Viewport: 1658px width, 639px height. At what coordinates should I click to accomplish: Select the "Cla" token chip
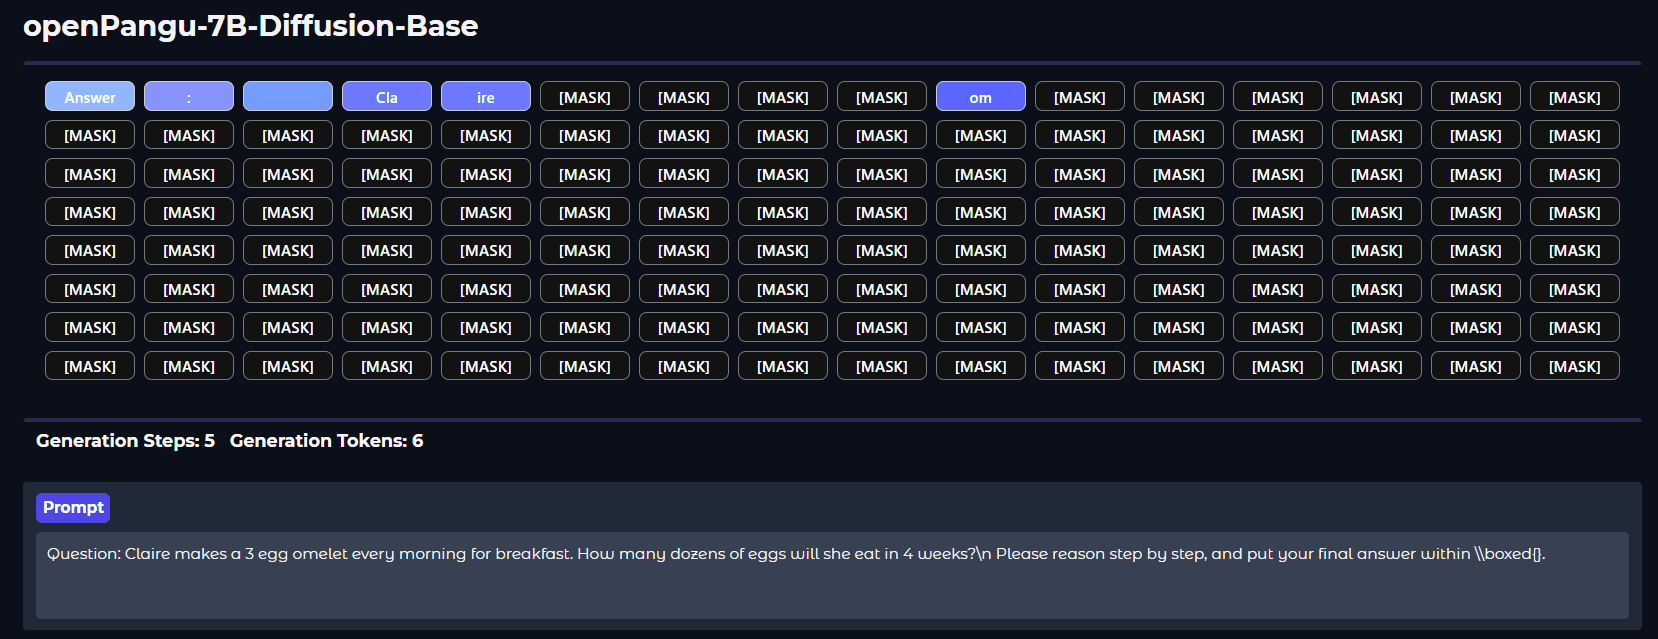[x=387, y=97]
